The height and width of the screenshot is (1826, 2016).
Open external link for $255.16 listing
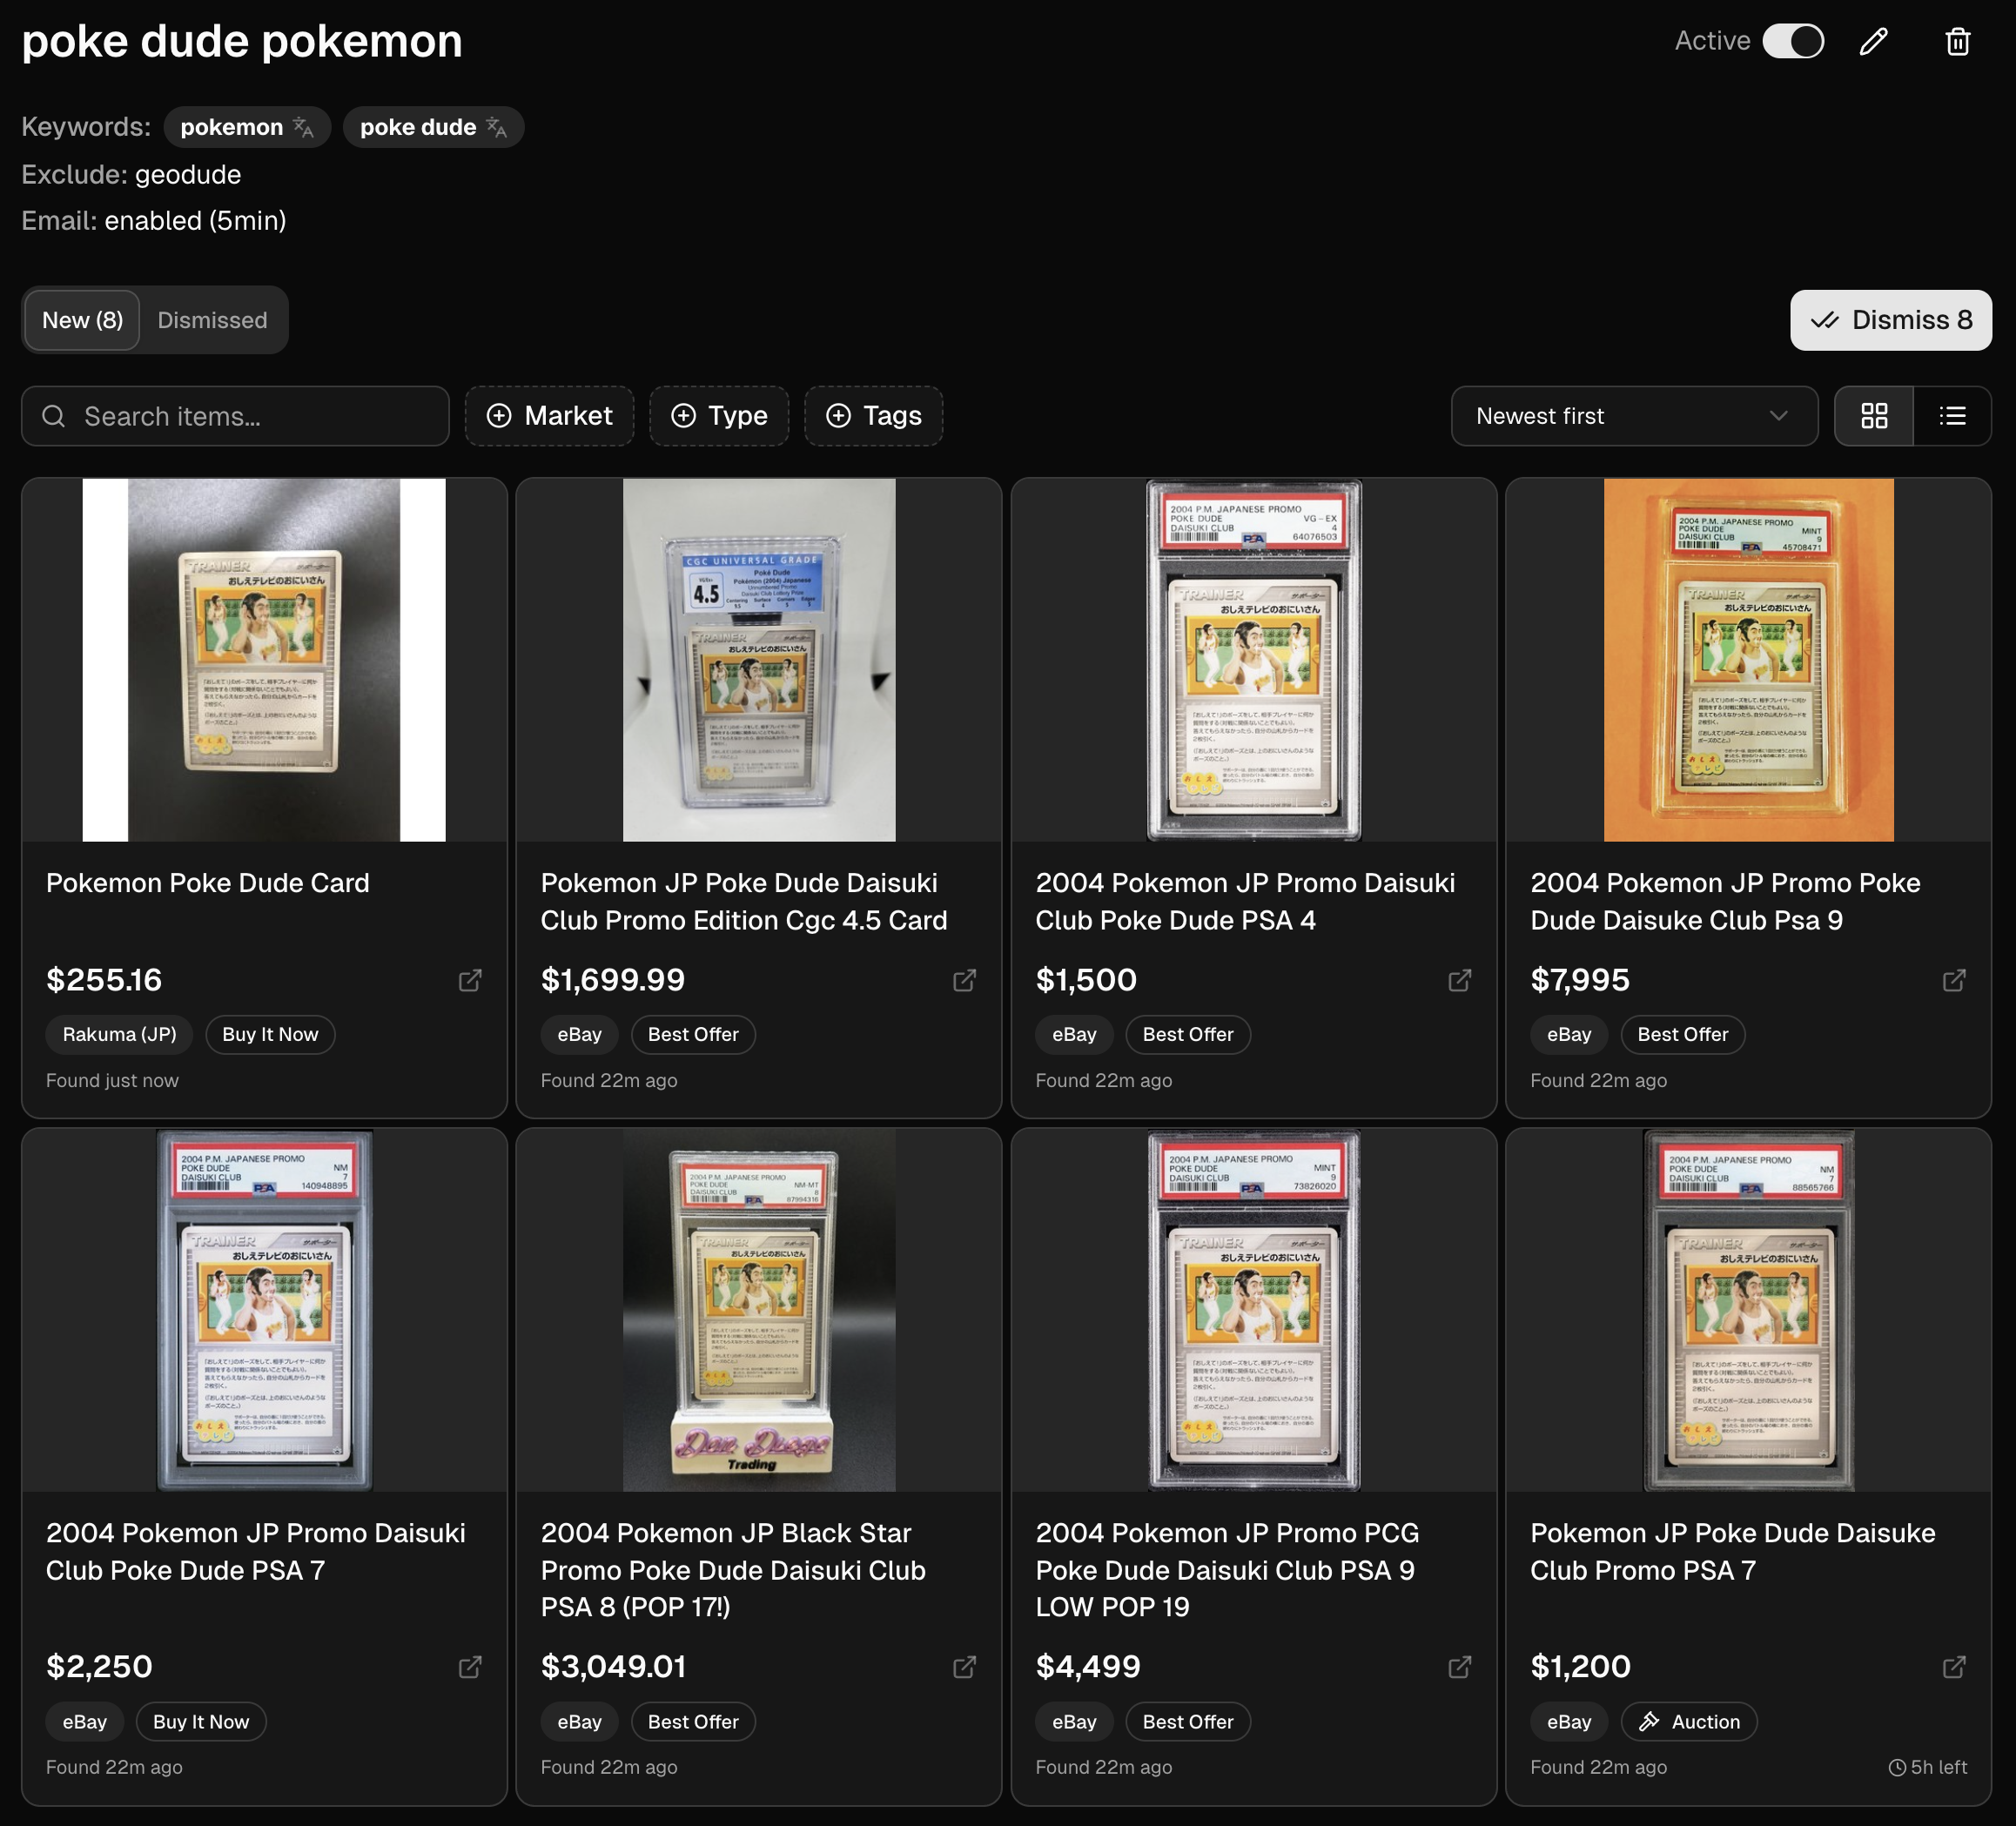[x=470, y=980]
